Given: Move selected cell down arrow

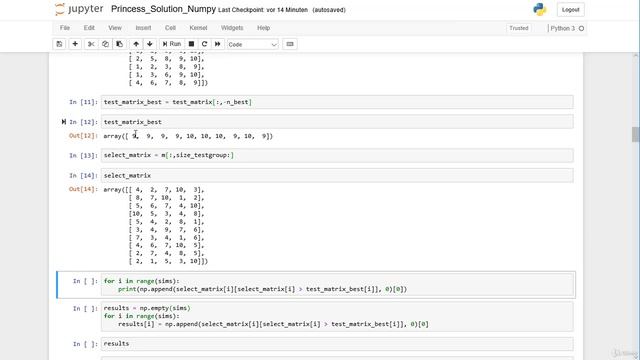Looking at the screenshot, I should (x=150, y=44).
